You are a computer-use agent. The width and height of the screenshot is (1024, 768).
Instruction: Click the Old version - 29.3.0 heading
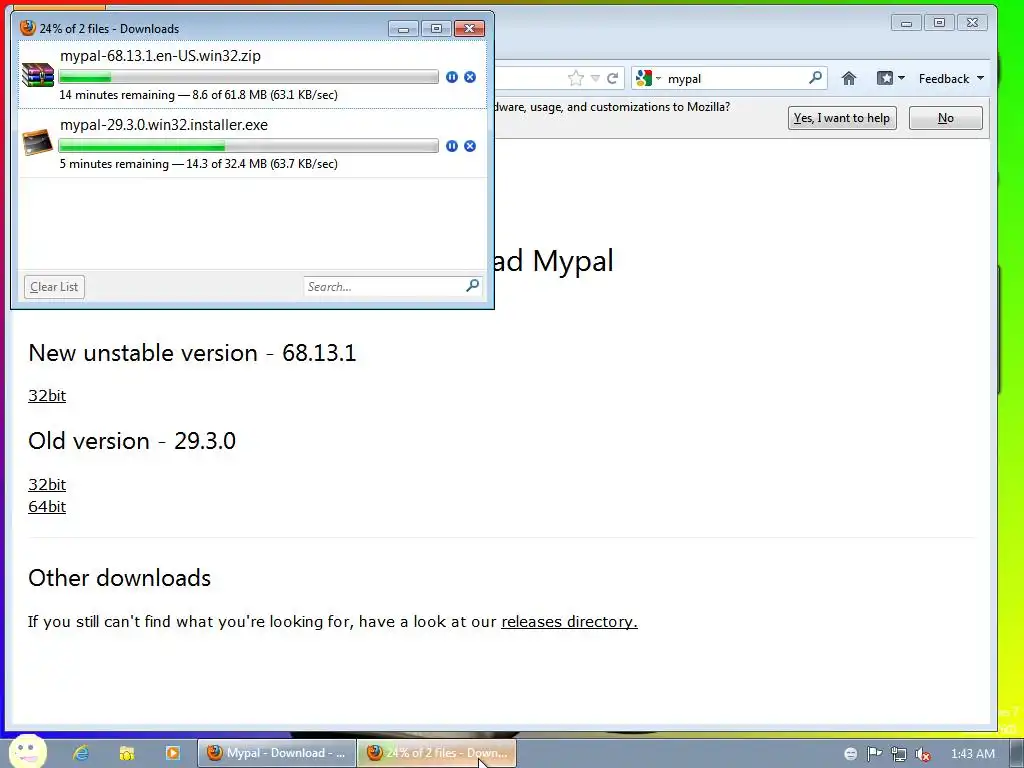132,441
